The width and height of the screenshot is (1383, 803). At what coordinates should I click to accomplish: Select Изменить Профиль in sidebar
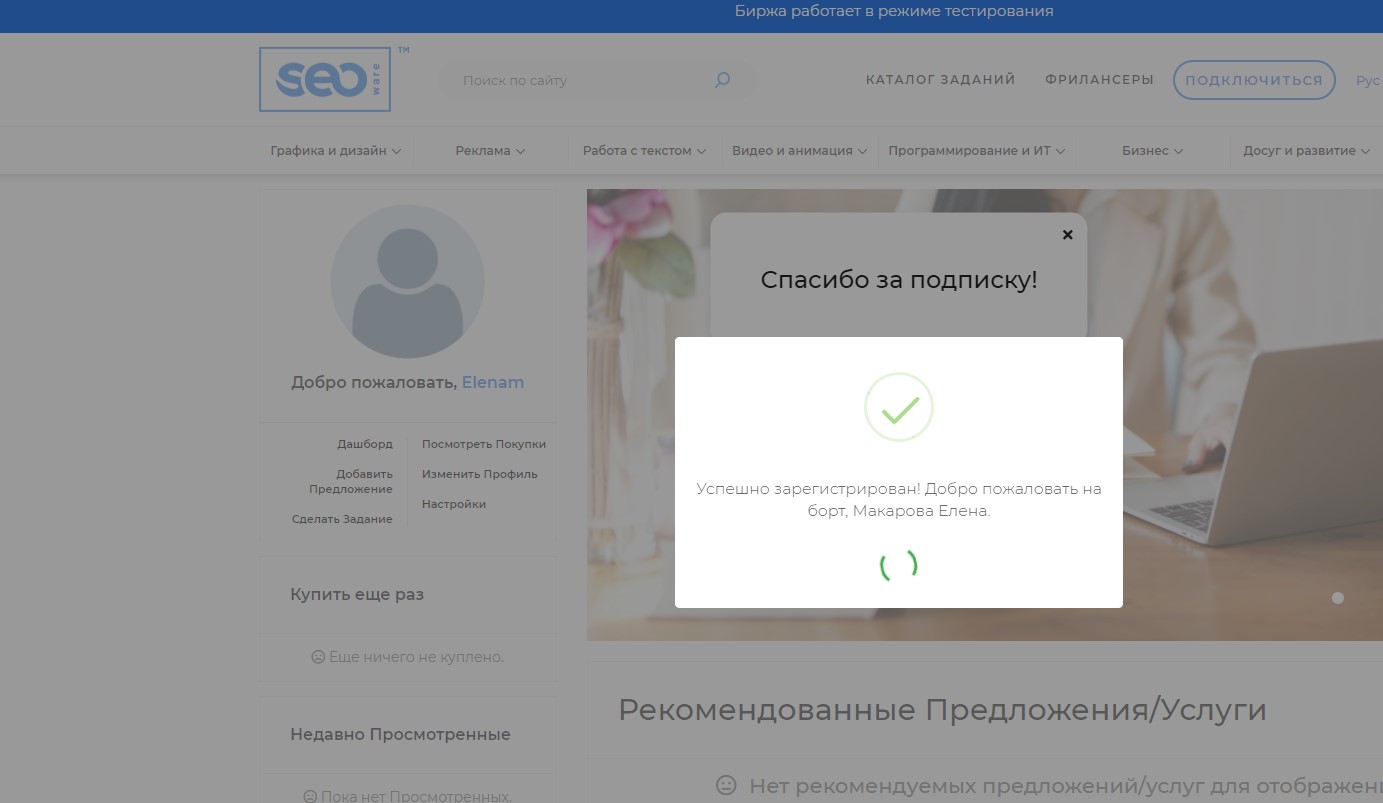[479, 474]
